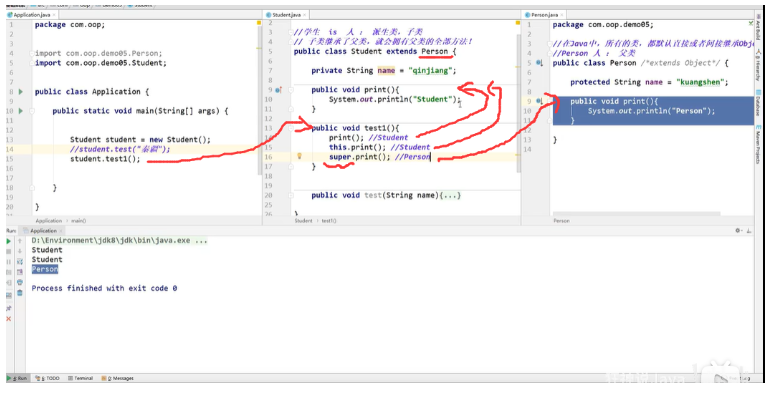Click the print icon in Run console

tap(20, 282)
